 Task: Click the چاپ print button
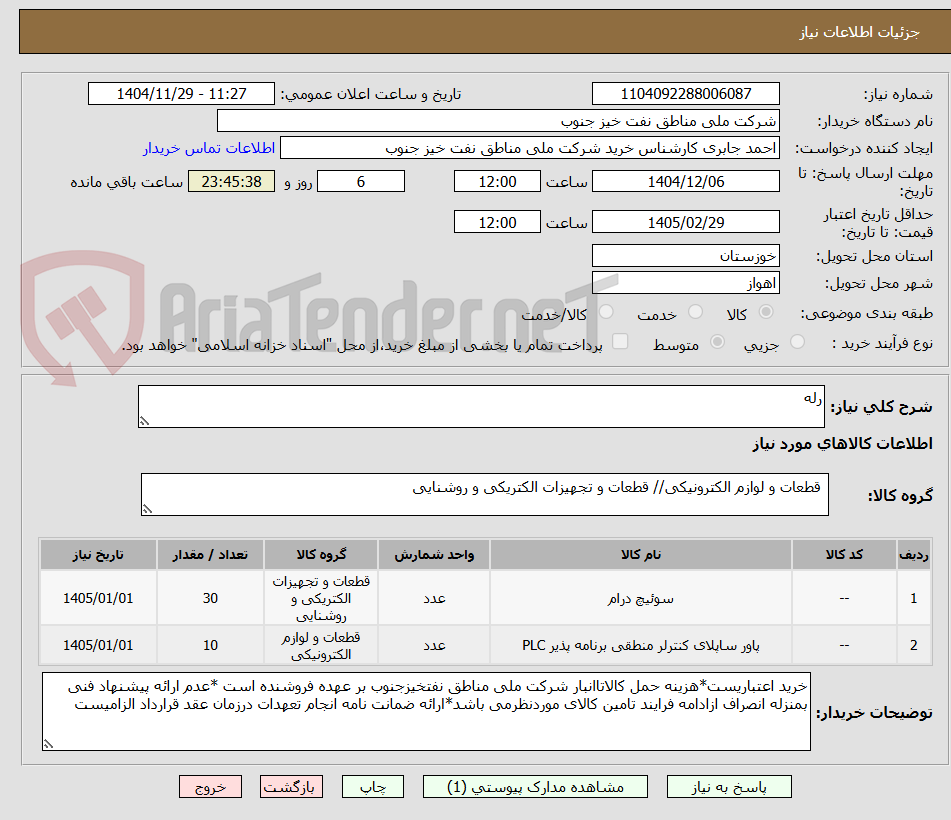pyautogui.click(x=373, y=787)
